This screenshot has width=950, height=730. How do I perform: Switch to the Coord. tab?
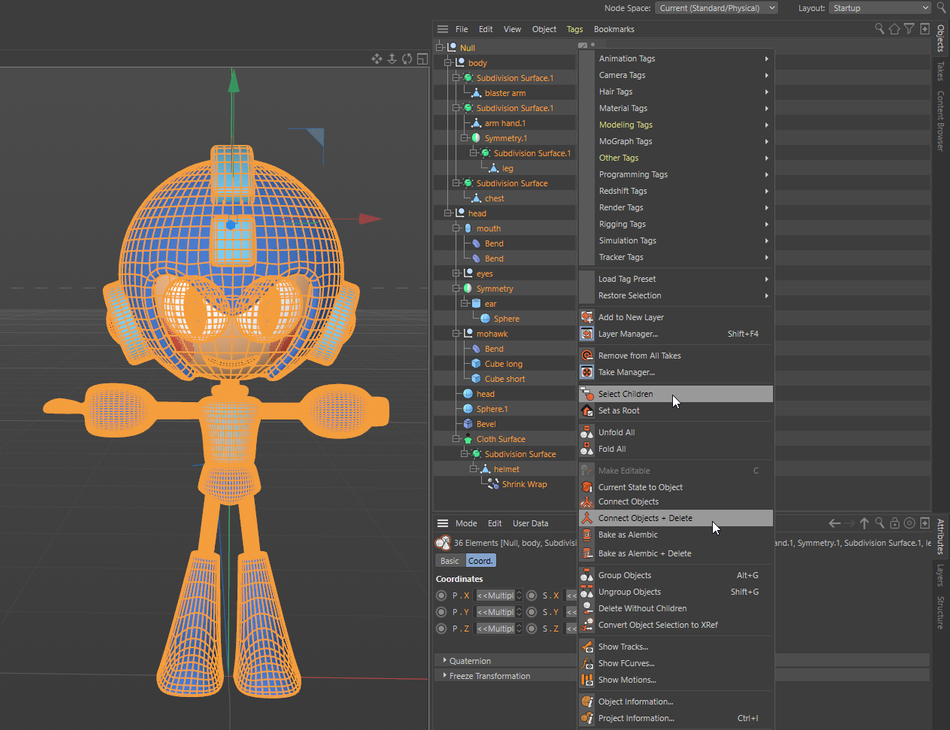tap(480, 561)
